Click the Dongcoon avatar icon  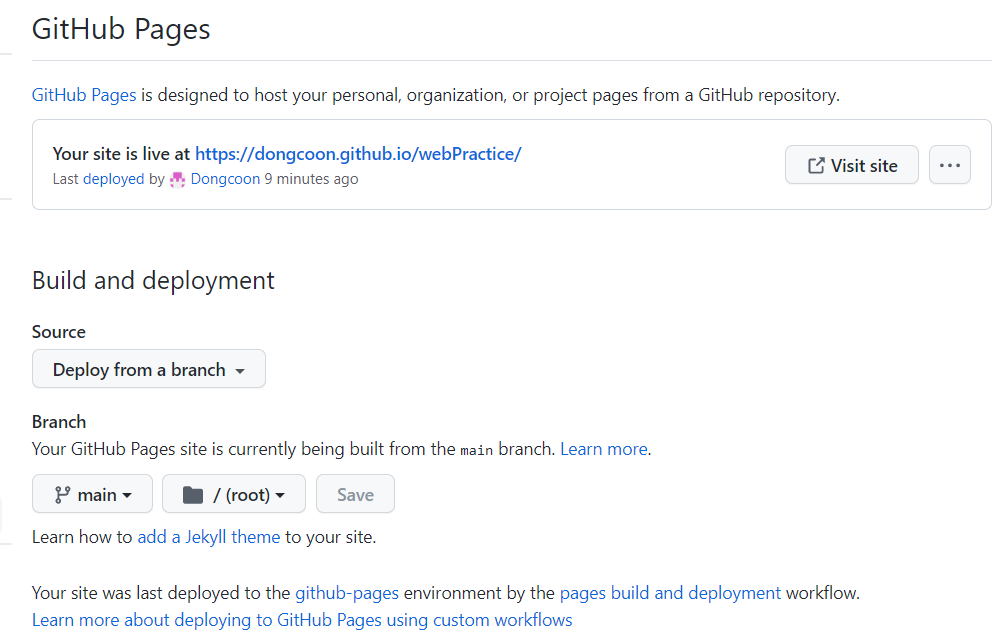coord(178,180)
